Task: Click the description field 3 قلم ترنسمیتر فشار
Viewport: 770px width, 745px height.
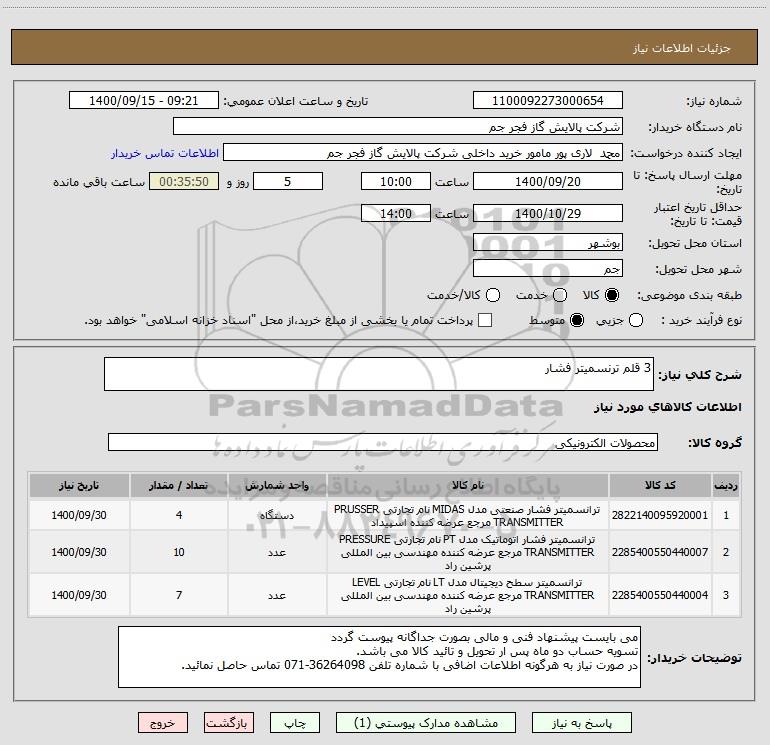Action: pos(379,374)
